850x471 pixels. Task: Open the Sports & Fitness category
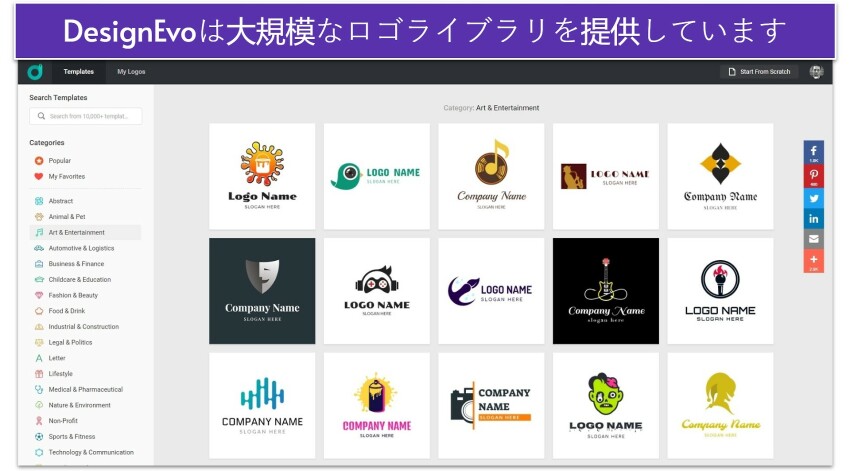point(71,436)
